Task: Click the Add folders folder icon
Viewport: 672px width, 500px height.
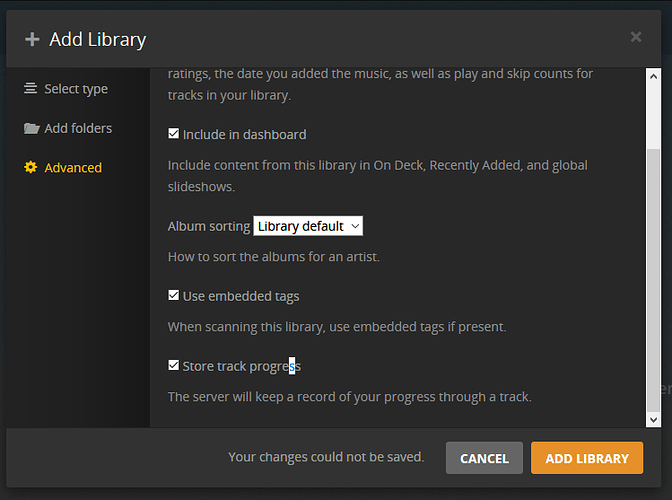Action: tap(31, 128)
